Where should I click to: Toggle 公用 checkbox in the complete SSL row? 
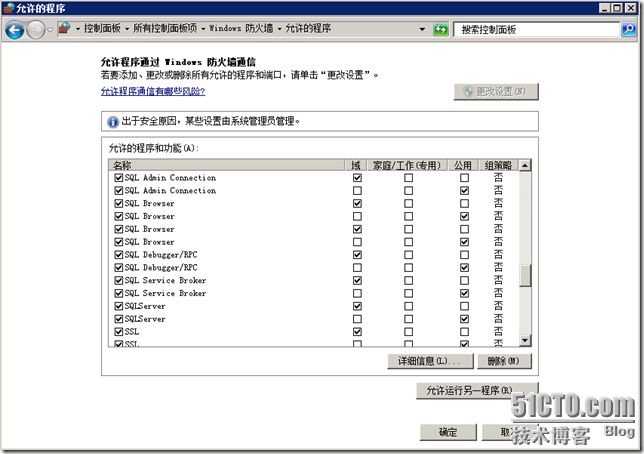tap(464, 332)
